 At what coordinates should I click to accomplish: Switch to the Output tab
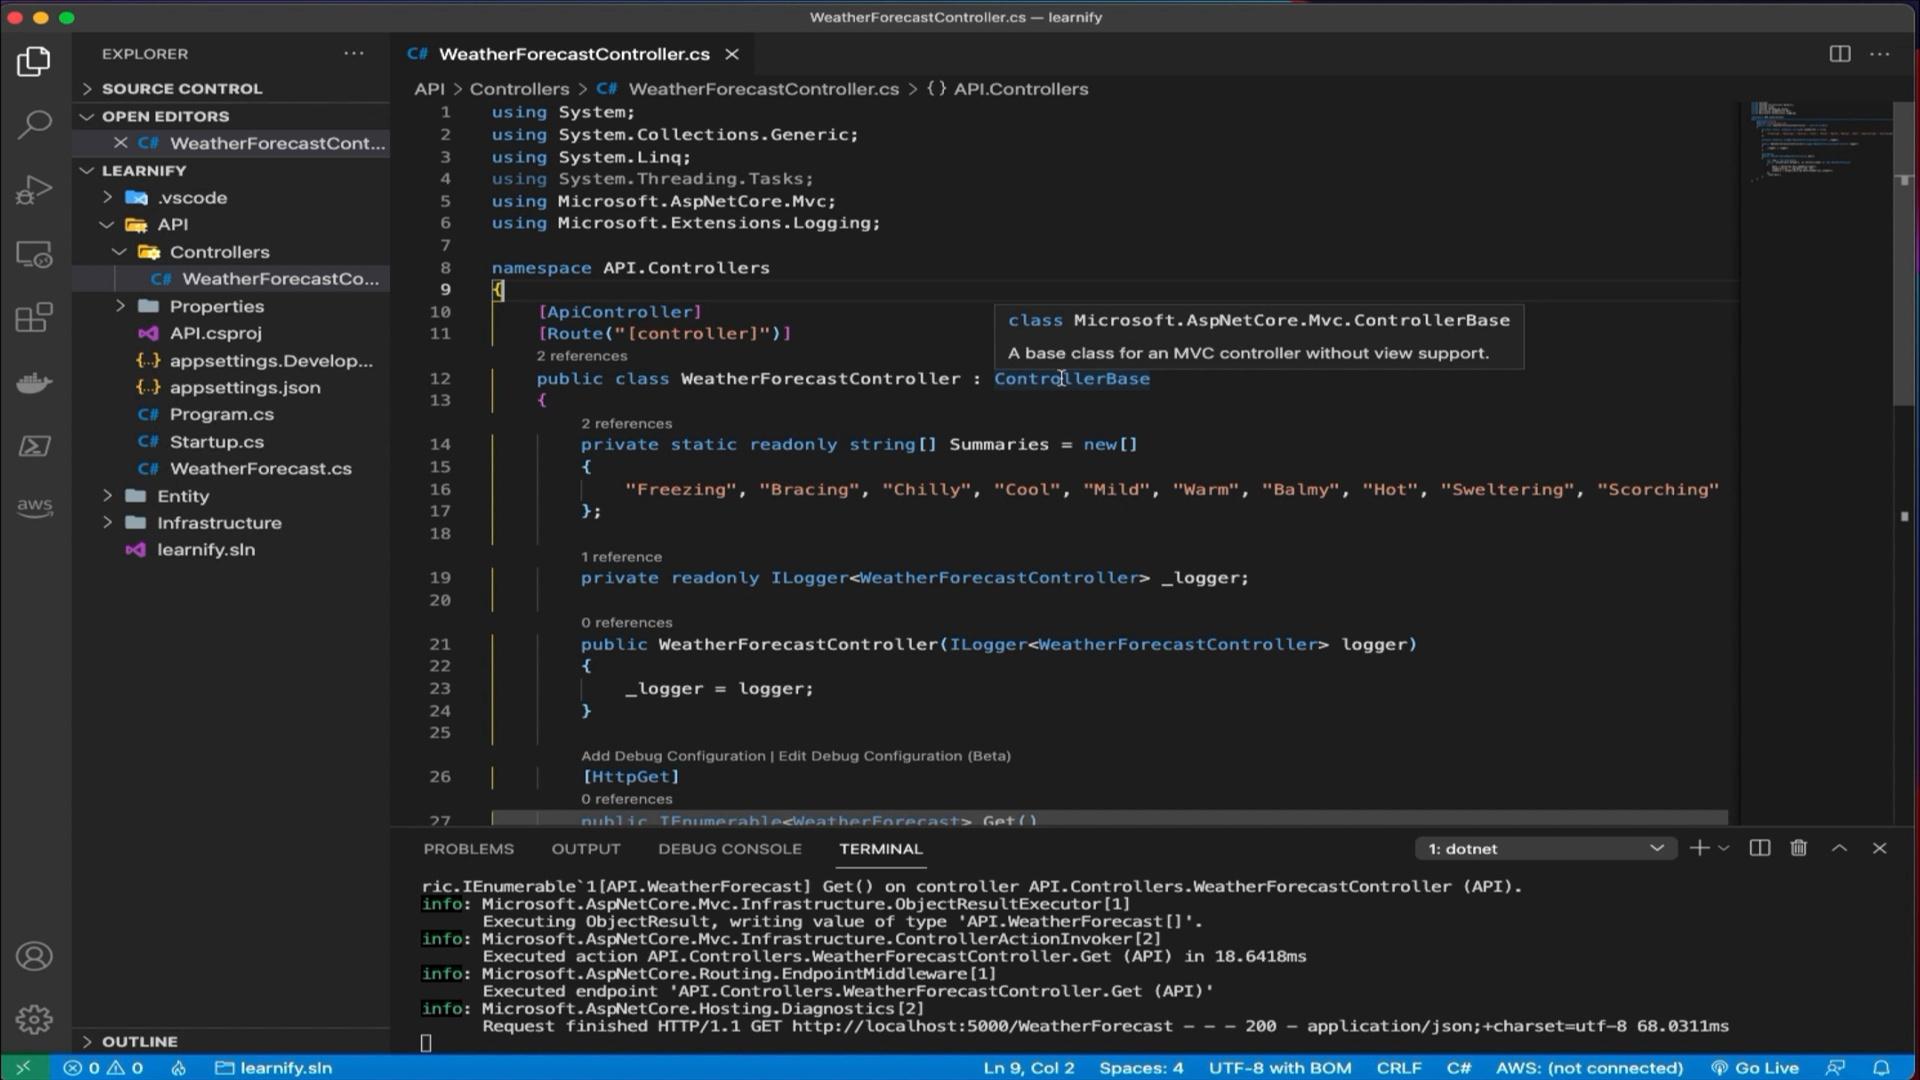(586, 848)
